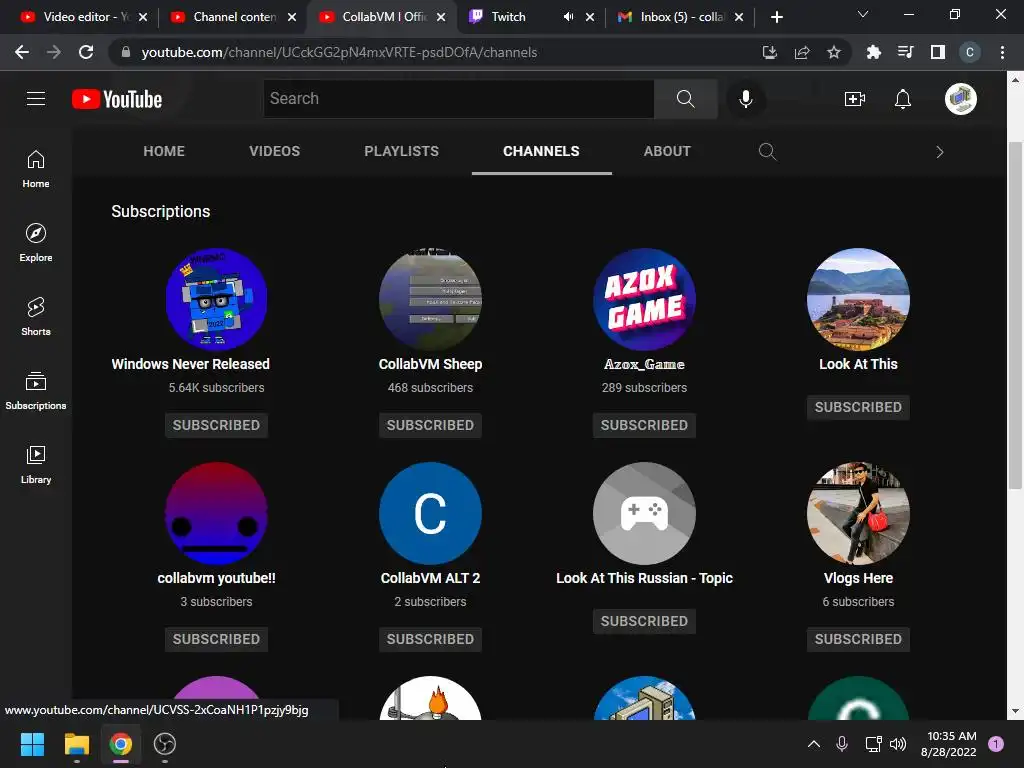The image size is (1024, 768).
Task: Bookmark this page with star icon
Action: coord(834,52)
